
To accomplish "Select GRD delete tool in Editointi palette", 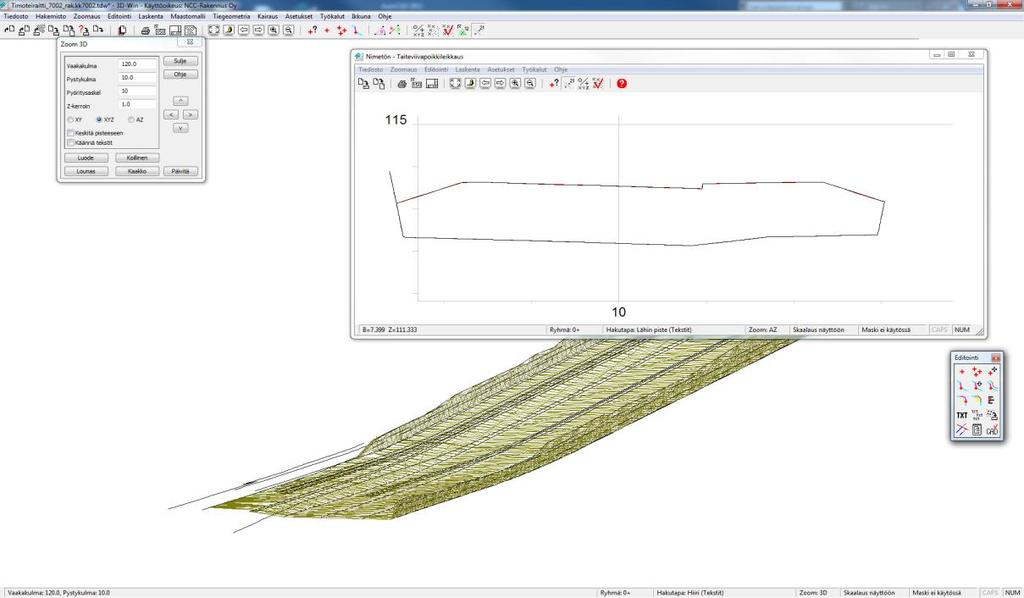I will pyautogui.click(x=992, y=430).
